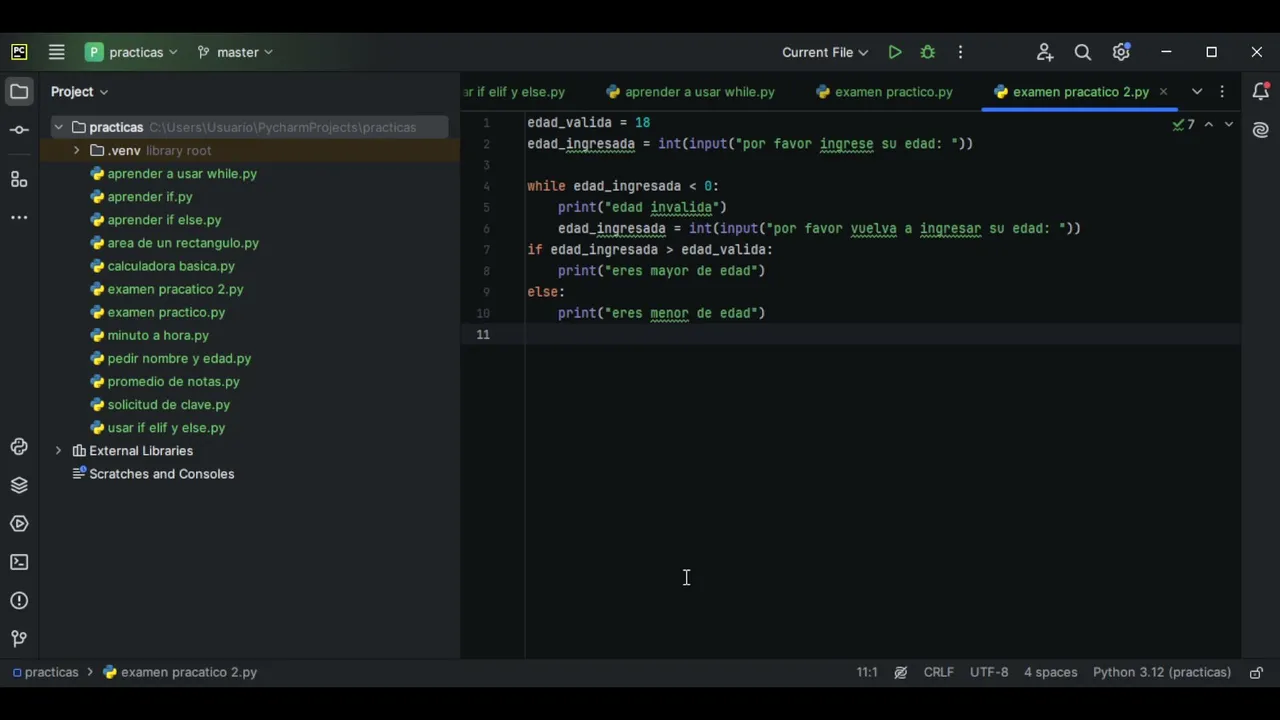Select 'solicitud de clave.py' file
Image resolution: width=1280 pixels, height=720 pixels.
pyautogui.click(x=160, y=404)
